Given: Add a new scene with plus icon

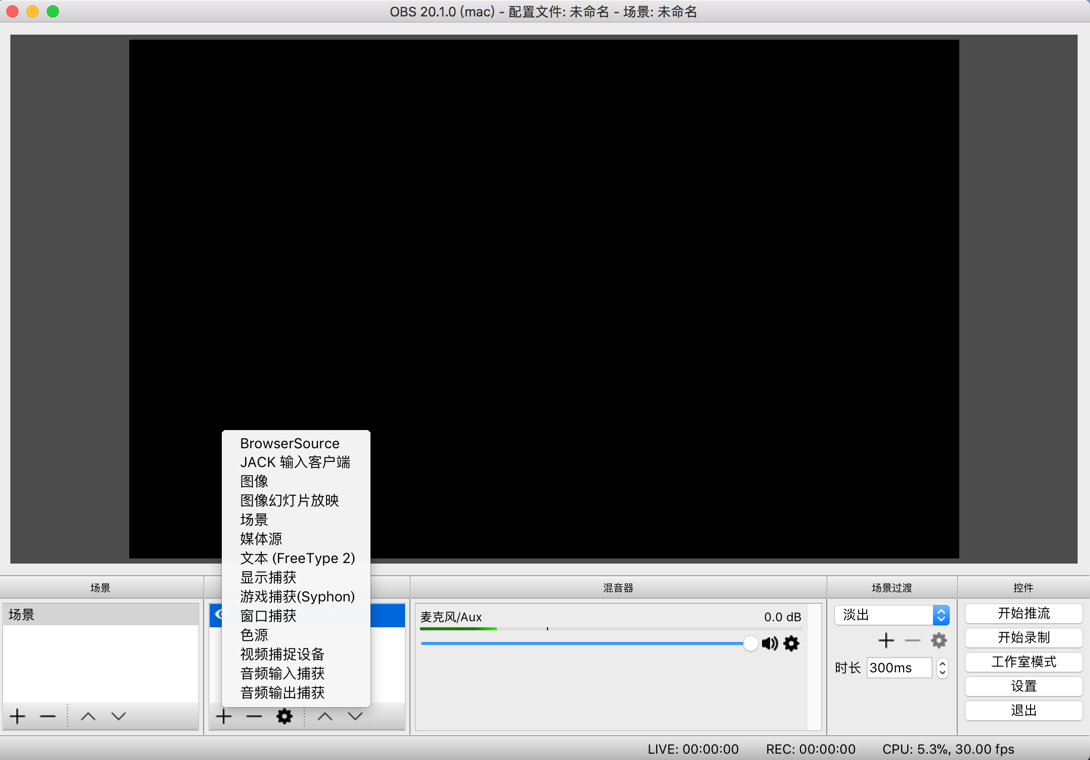Looking at the screenshot, I should pos(17,716).
